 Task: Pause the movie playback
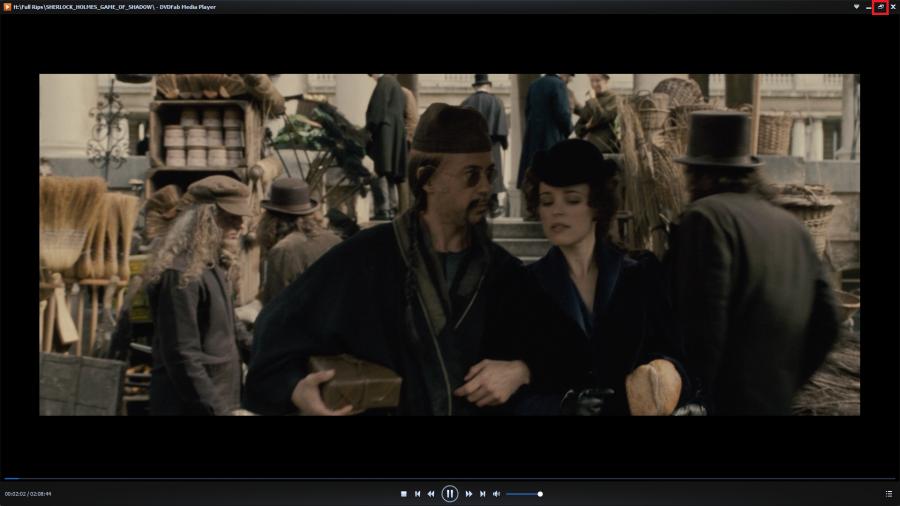pyautogui.click(x=450, y=493)
